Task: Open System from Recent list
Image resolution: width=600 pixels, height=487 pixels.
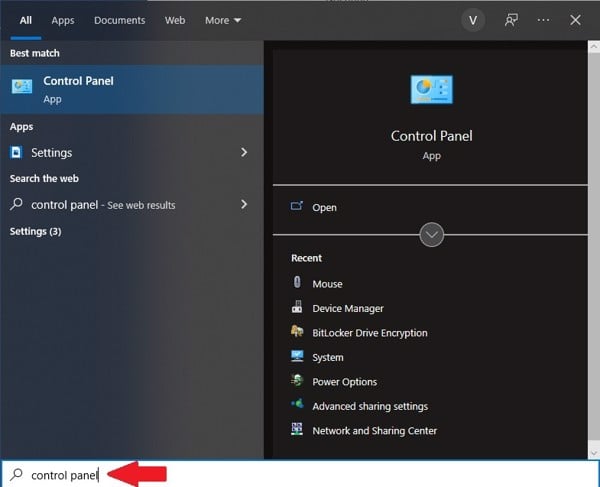Action: (328, 357)
